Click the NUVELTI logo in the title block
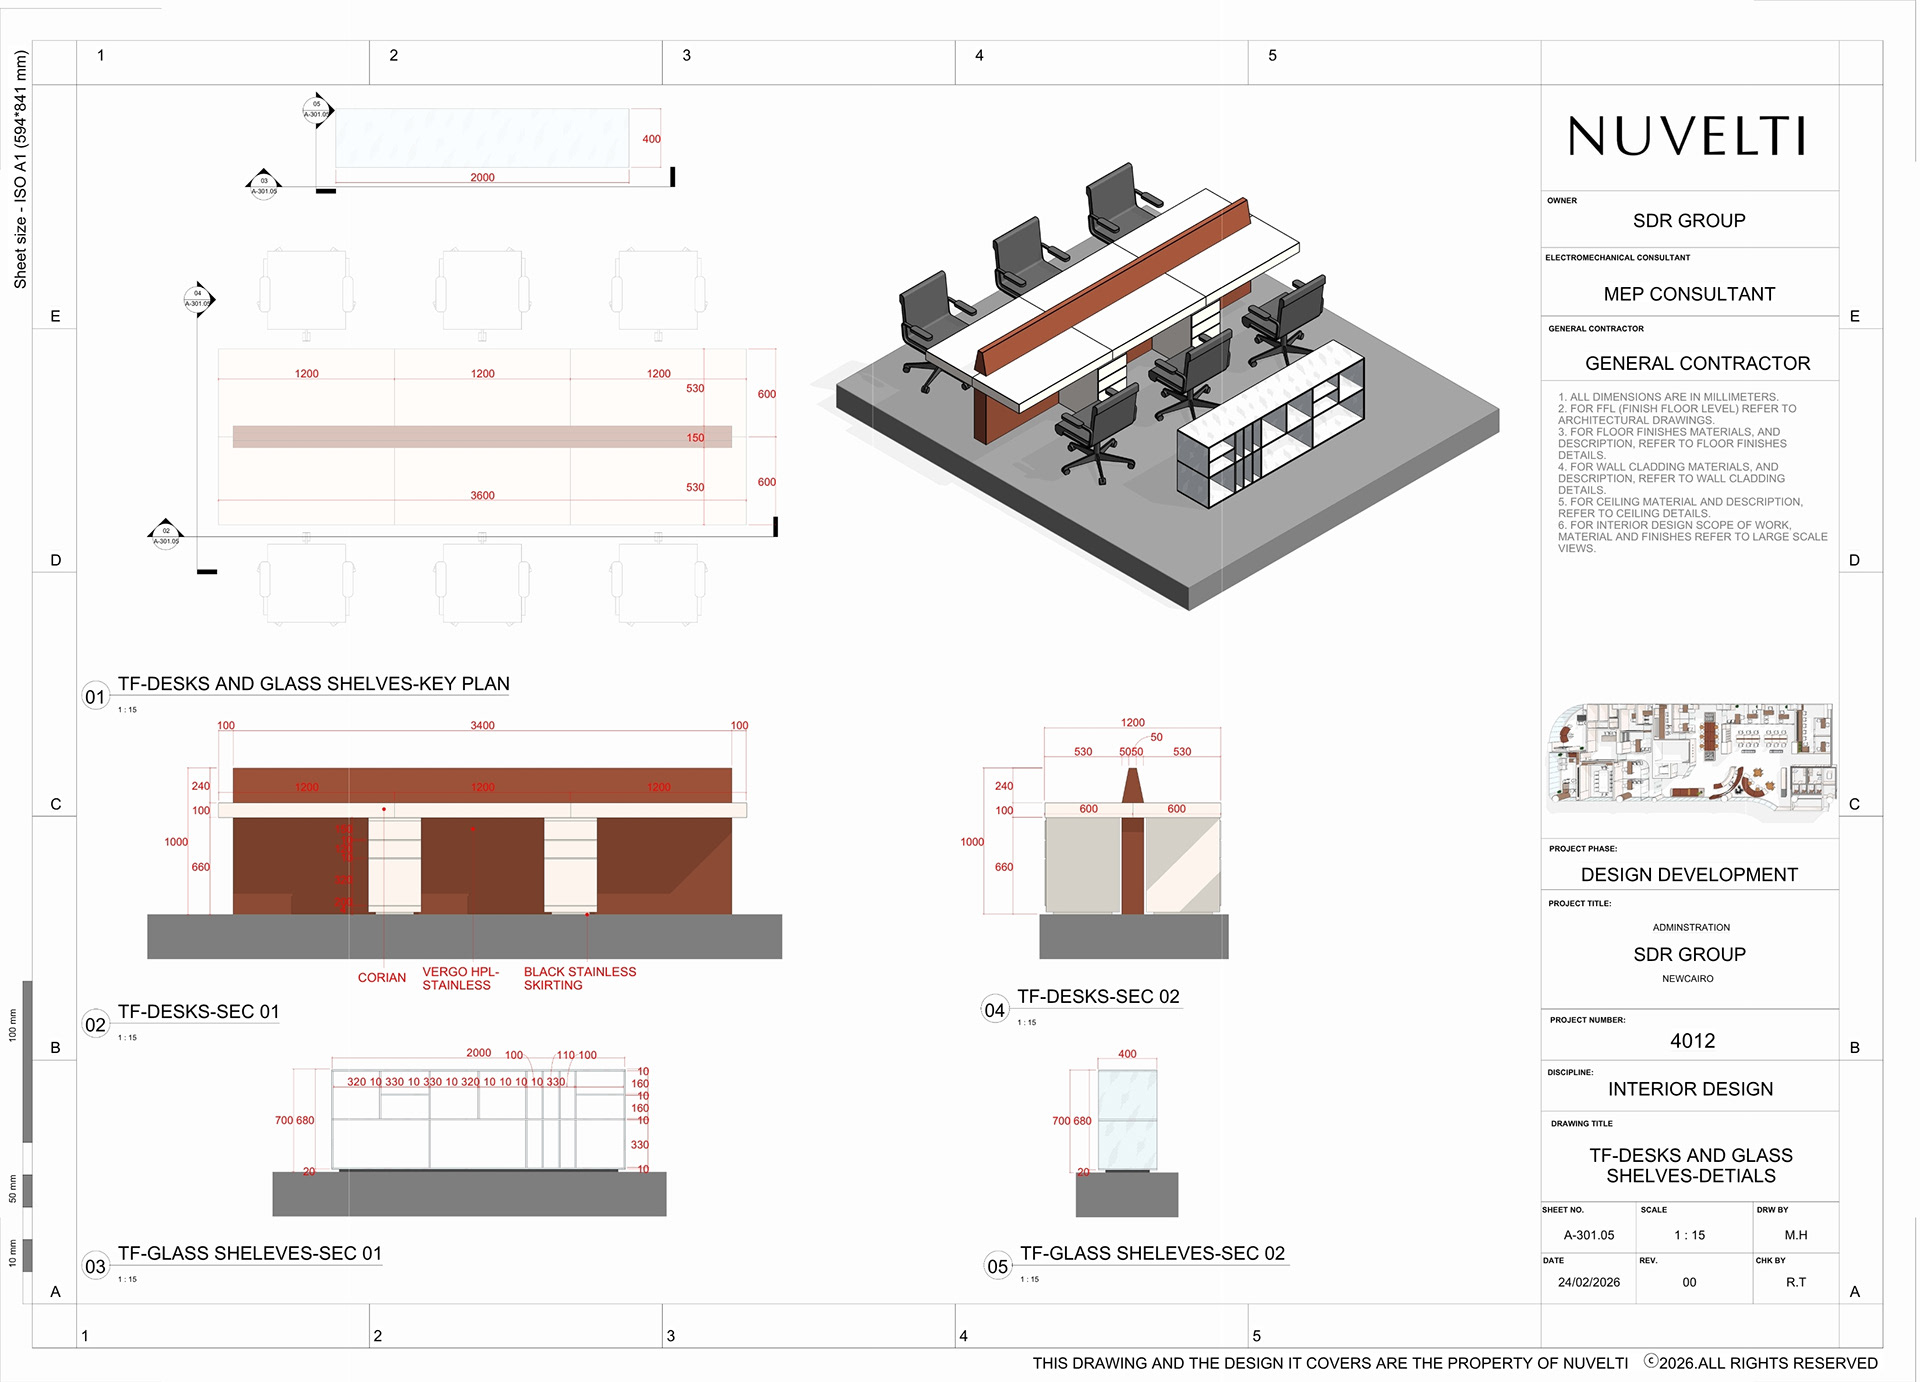The height and width of the screenshot is (1382, 1920). coord(1688,136)
